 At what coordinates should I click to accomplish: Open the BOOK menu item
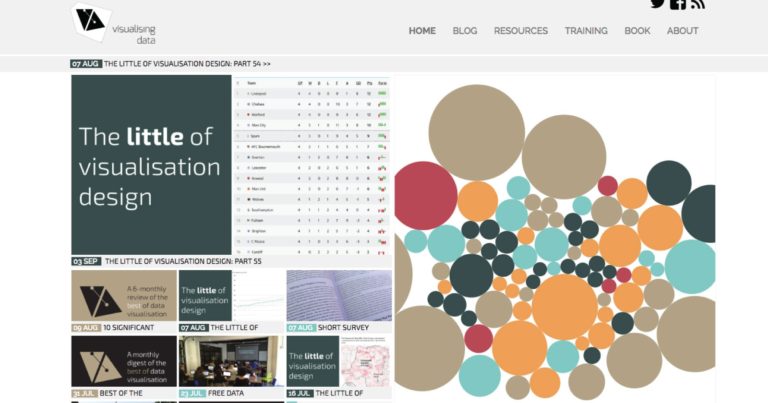637,31
